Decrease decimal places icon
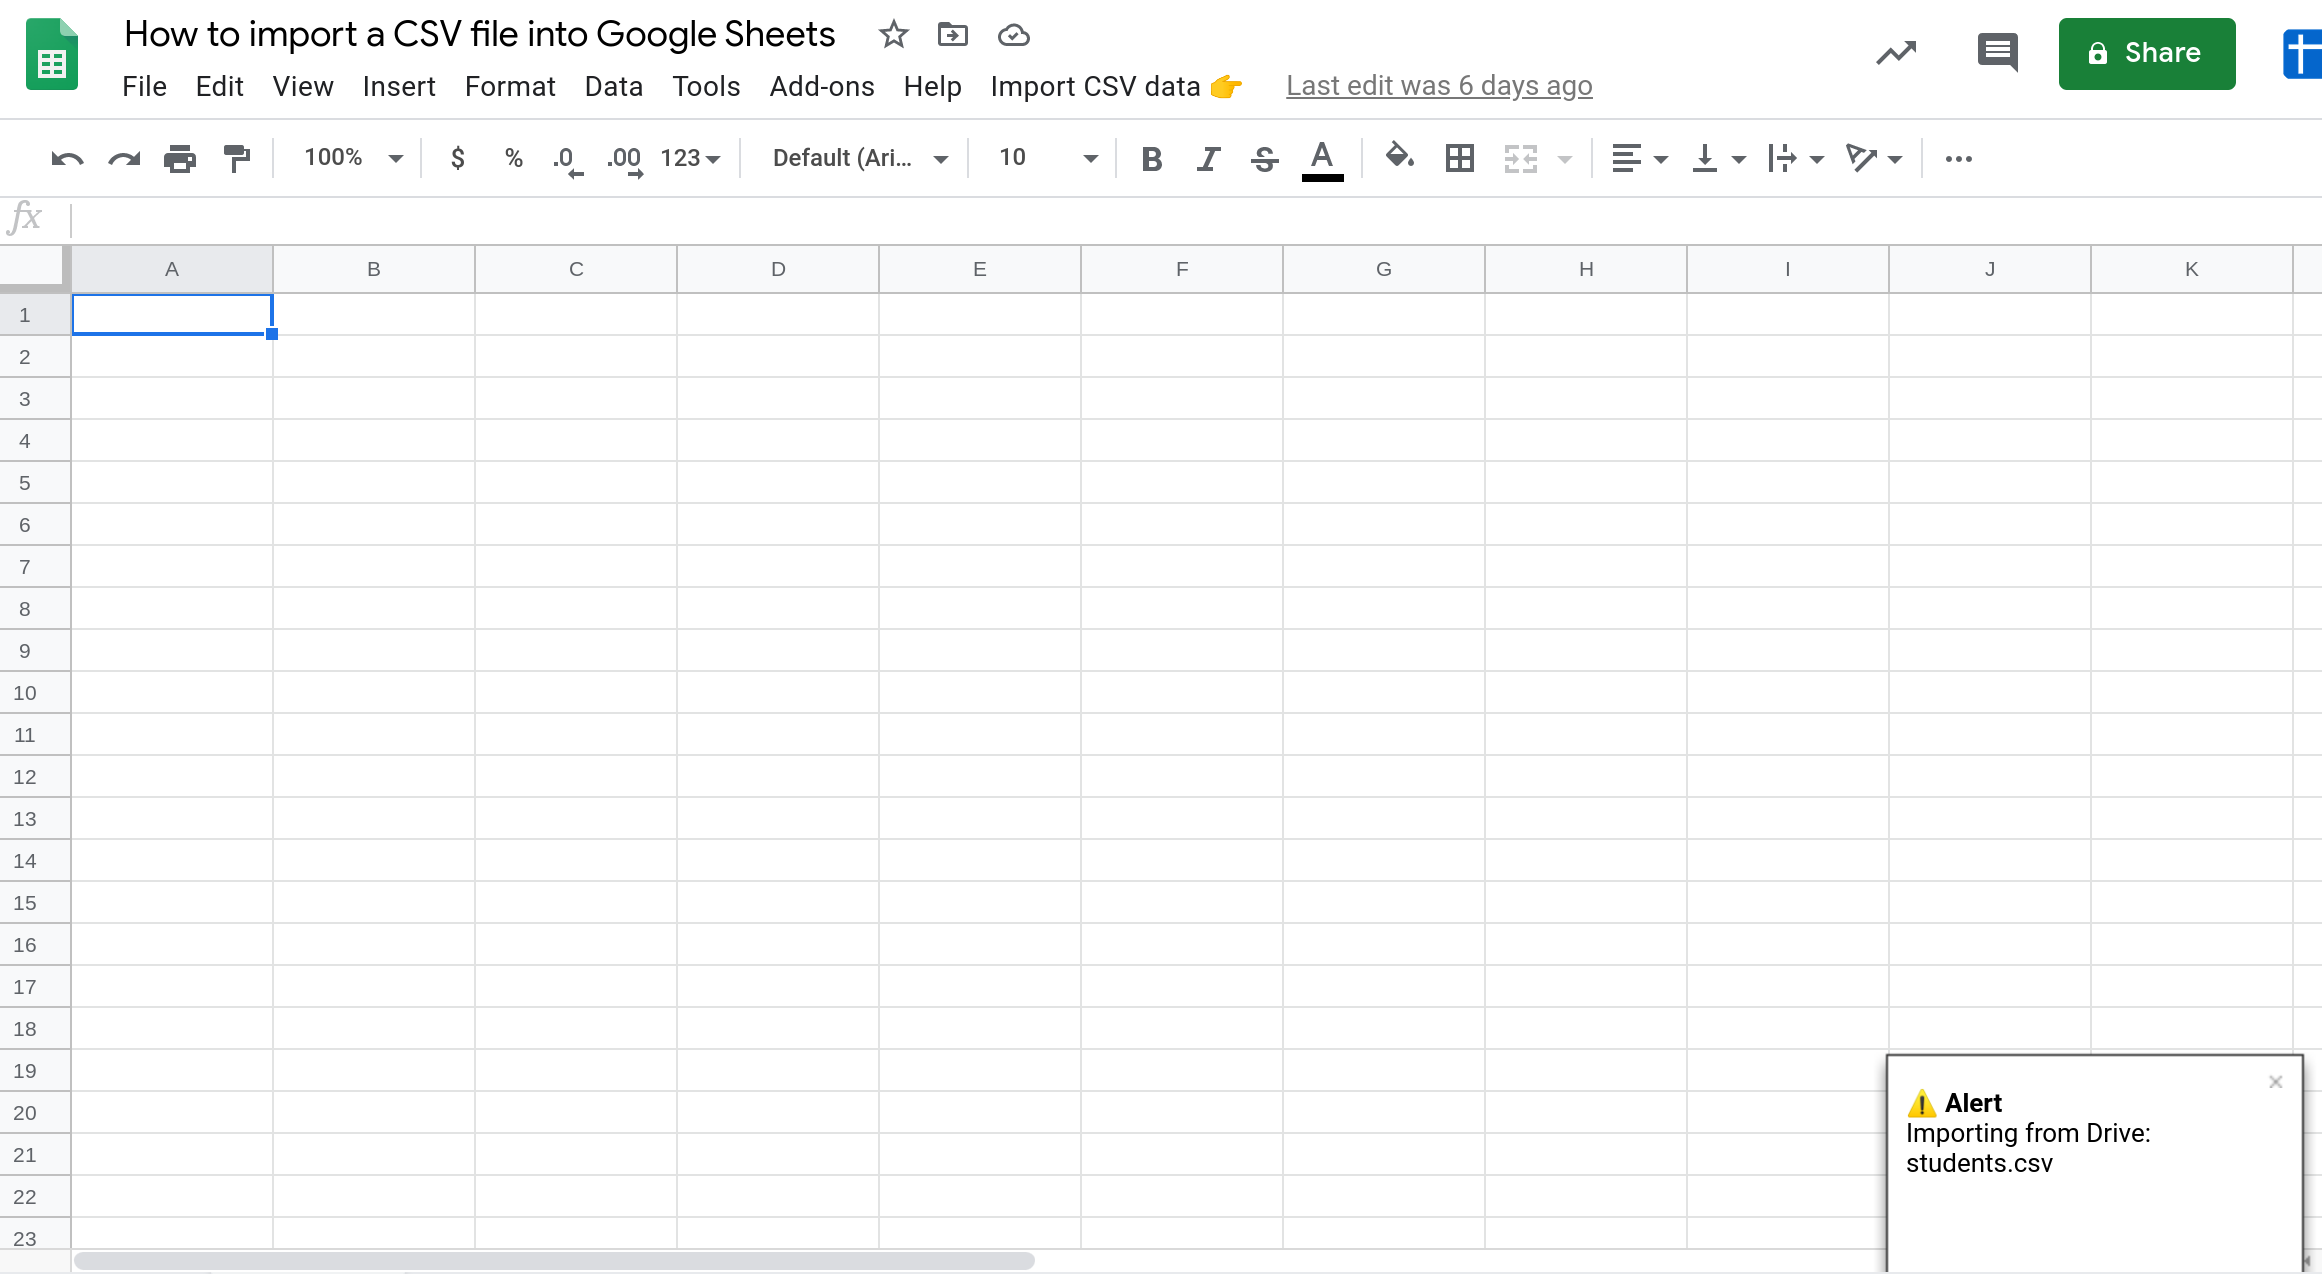This screenshot has height=1274, width=2322. click(567, 159)
